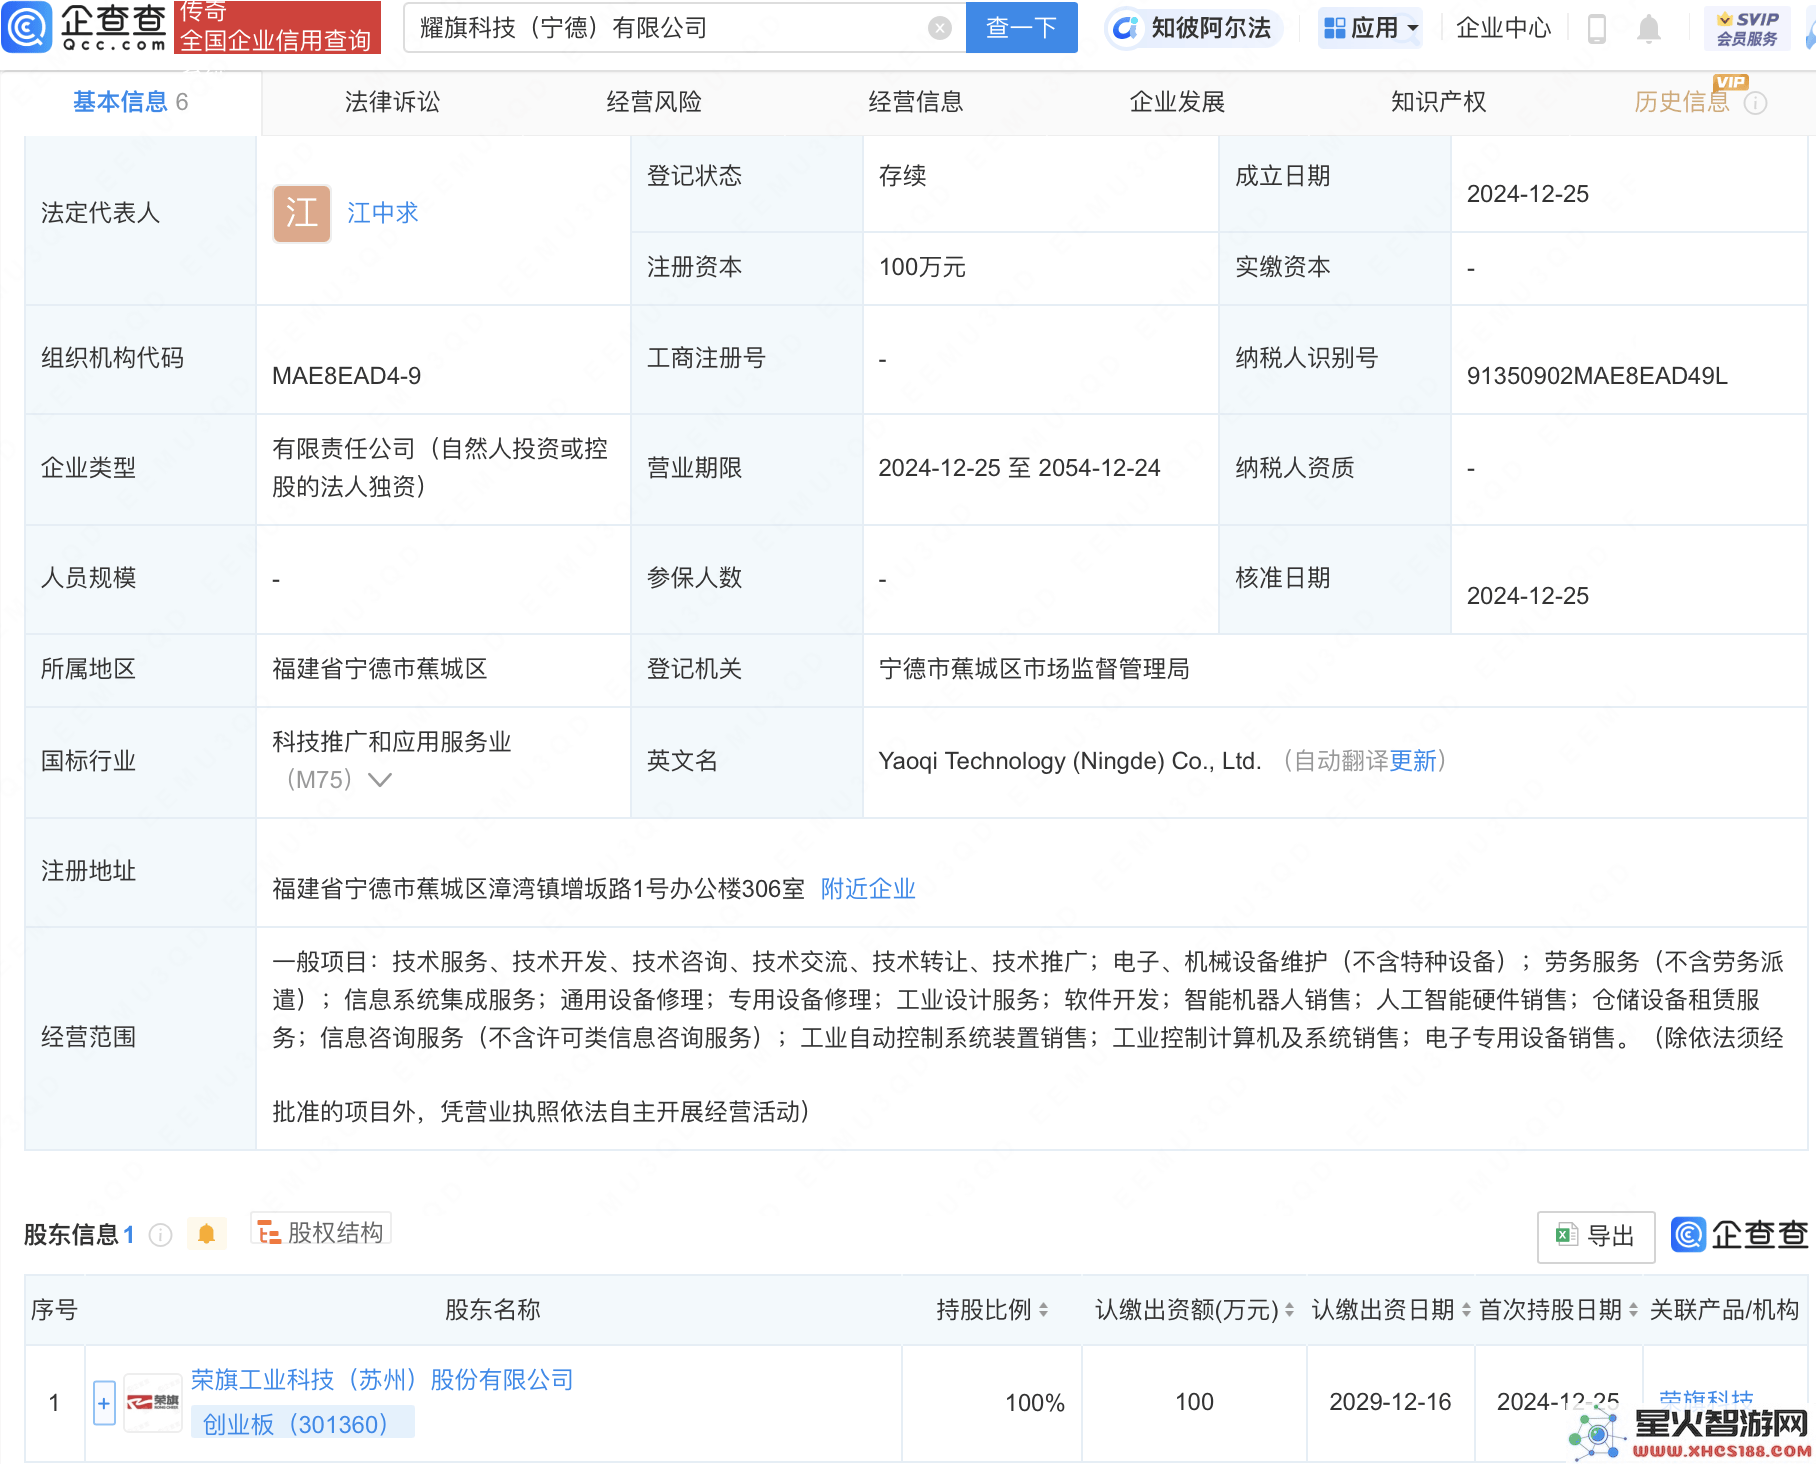Open the 历史信息 VIP tab

1682,102
